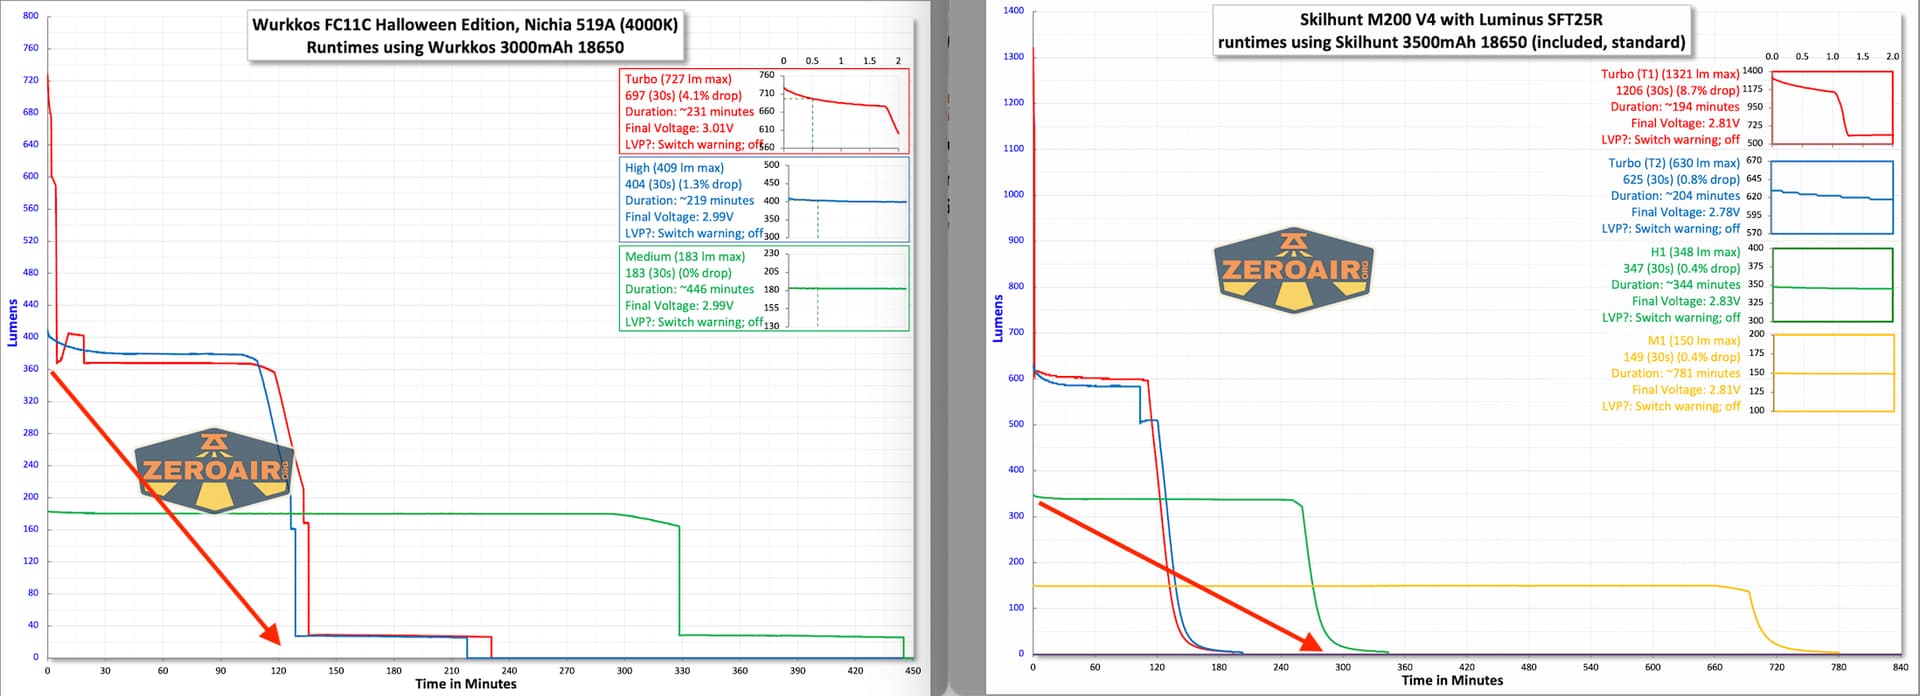Open the Wurkkos High blue inset graph

[x=848, y=200]
